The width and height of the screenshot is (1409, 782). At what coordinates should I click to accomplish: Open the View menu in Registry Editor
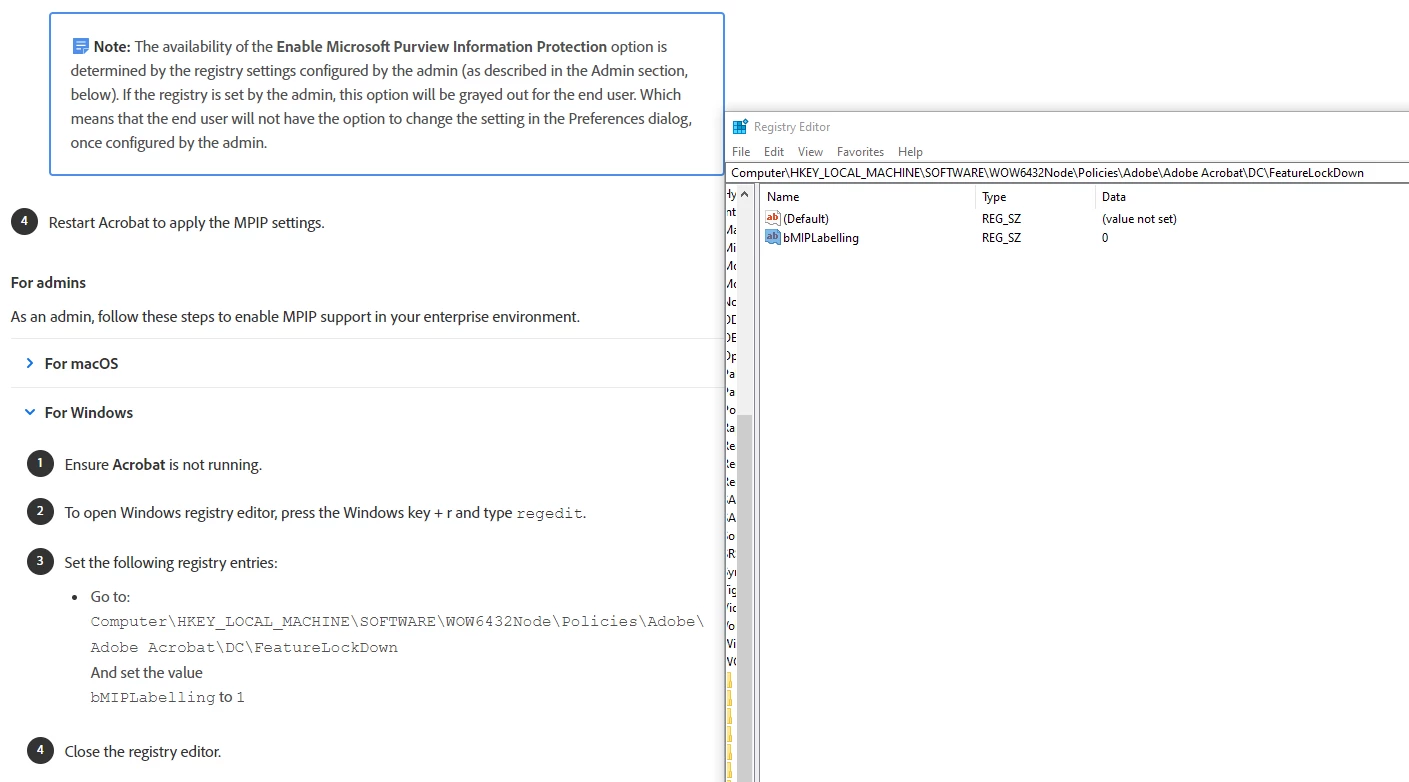pos(810,152)
